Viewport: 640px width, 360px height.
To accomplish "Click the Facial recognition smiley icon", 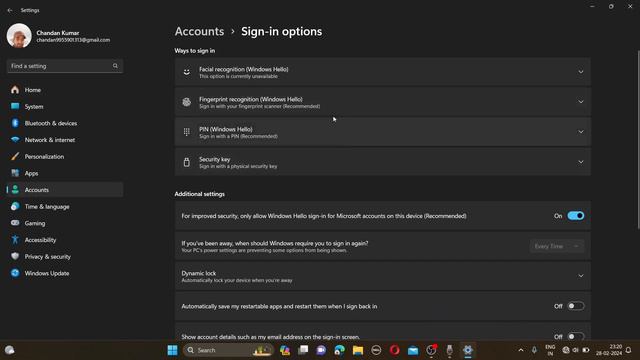I will pyautogui.click(x=187, y=72).
